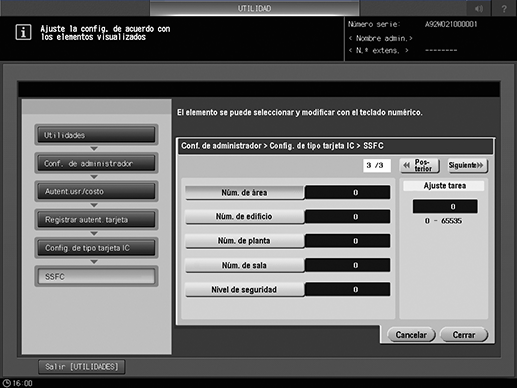Screen dimensions: 517x388
Task: Select Núm. de área setting
Action: (244, 192)
